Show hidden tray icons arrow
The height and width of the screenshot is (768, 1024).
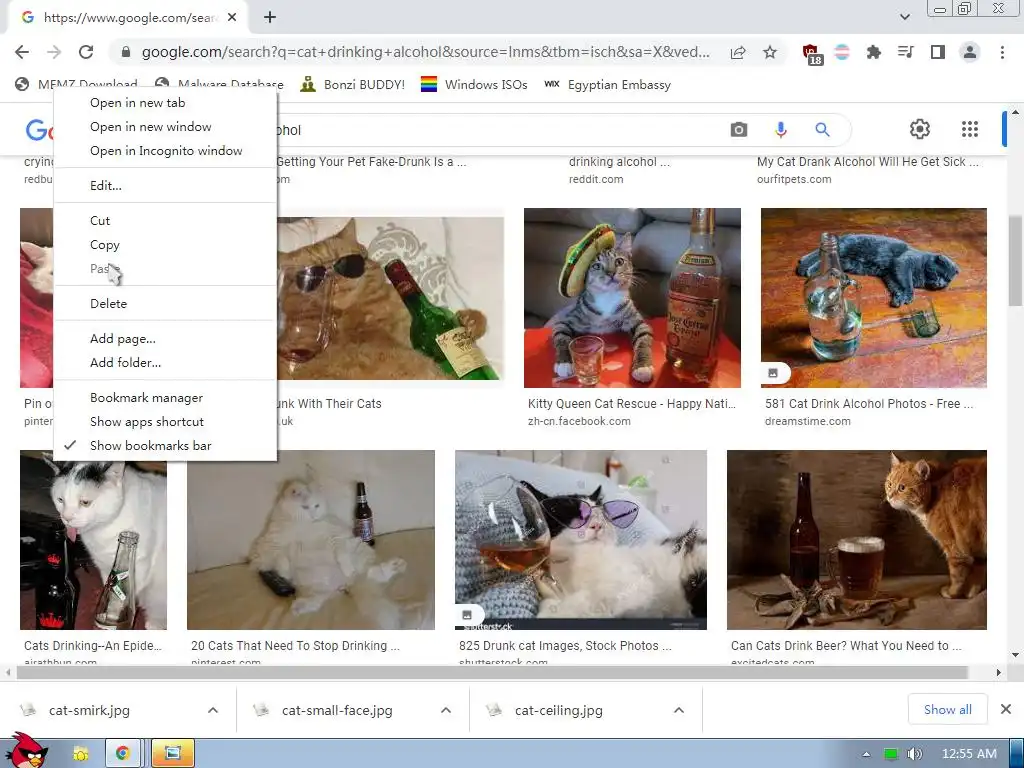(866, 754)
